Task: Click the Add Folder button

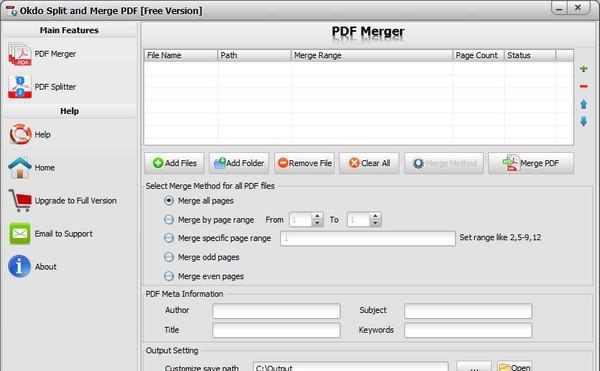Action: coord(239,163)
